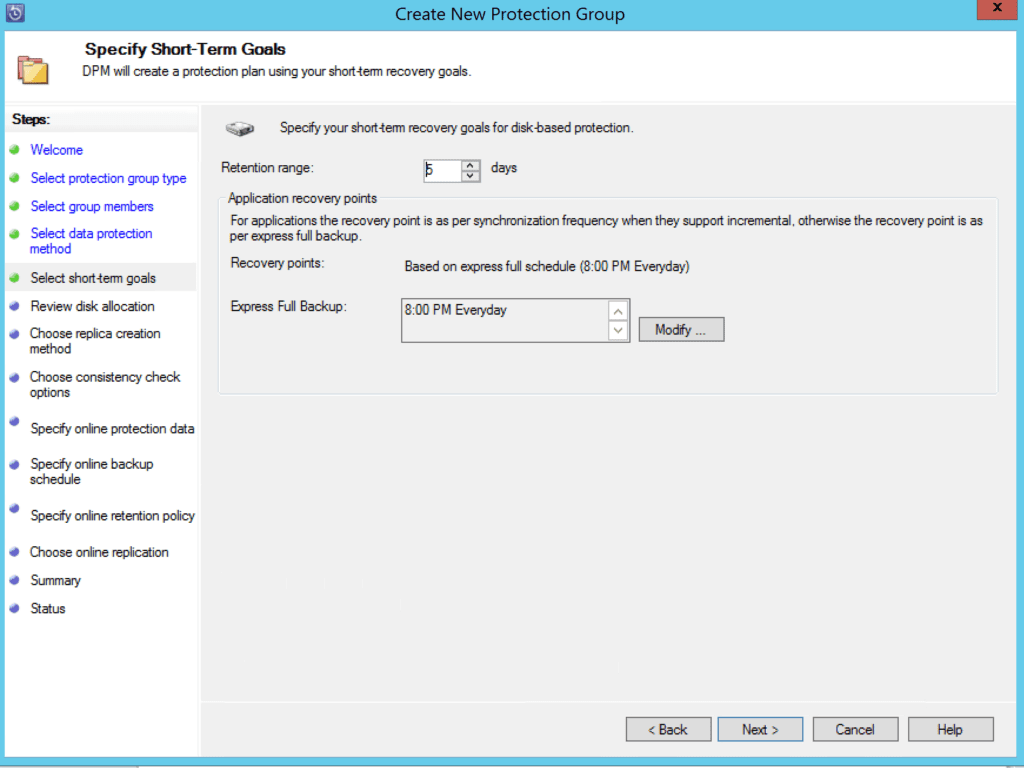Click the Create New Protection Group title
Screen dimensions: 1024x768
point(510,14)
